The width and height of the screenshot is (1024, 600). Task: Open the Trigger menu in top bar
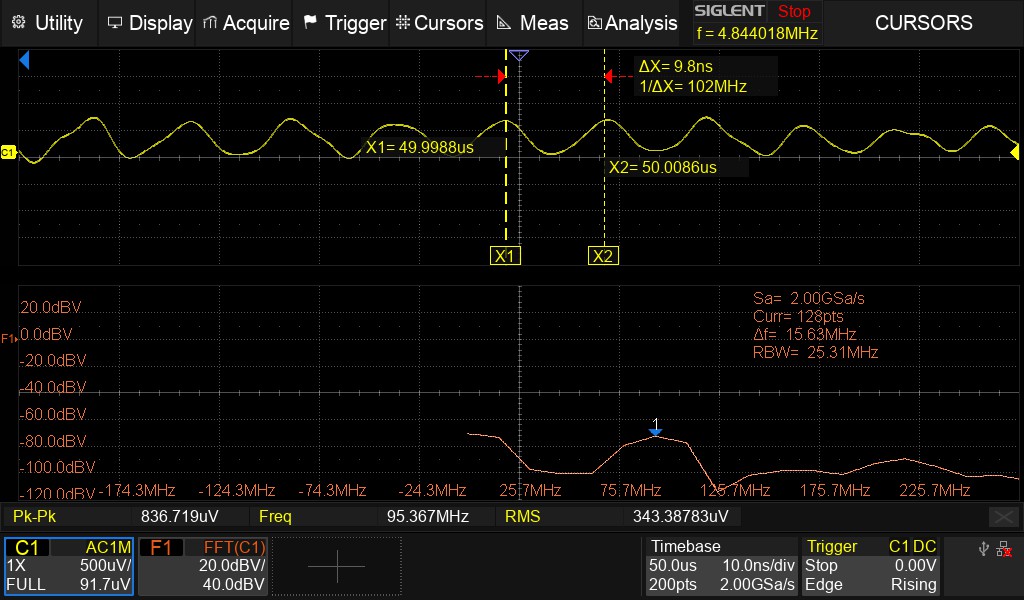point(344,23)
